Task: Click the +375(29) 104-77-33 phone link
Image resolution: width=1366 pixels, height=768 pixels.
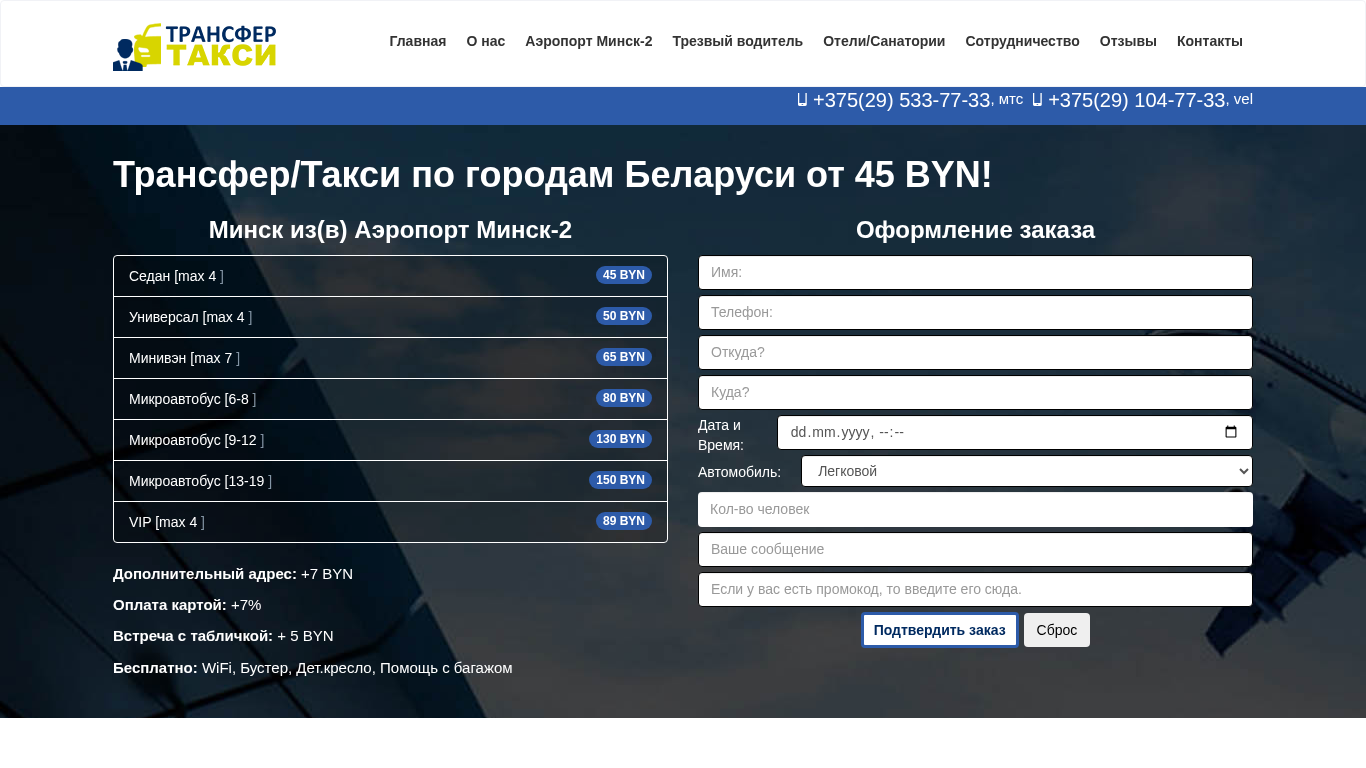Action: coord(1136,101)
